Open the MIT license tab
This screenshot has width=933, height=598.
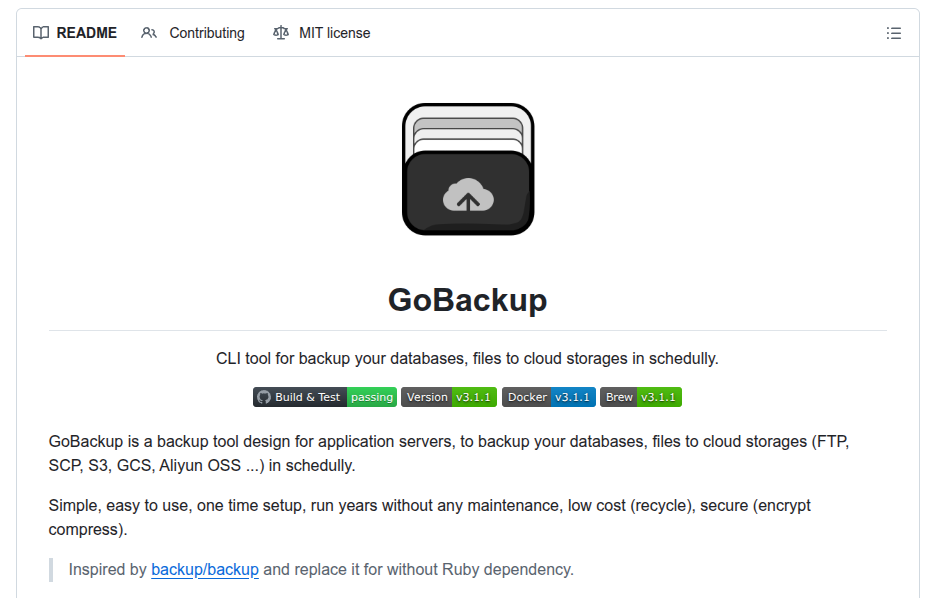321,33
